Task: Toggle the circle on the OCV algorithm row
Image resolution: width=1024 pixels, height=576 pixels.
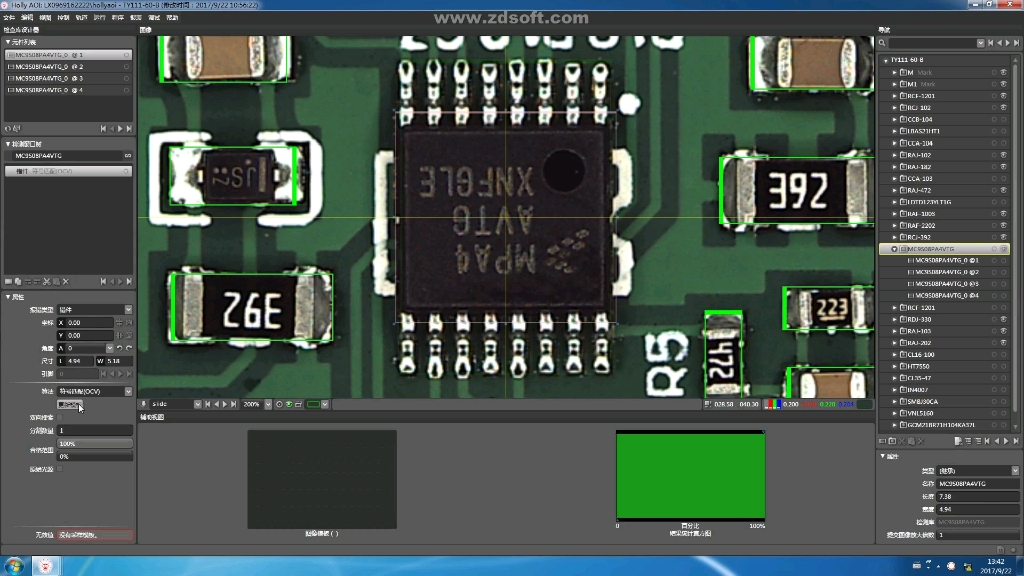Action: tap(126, 171)
